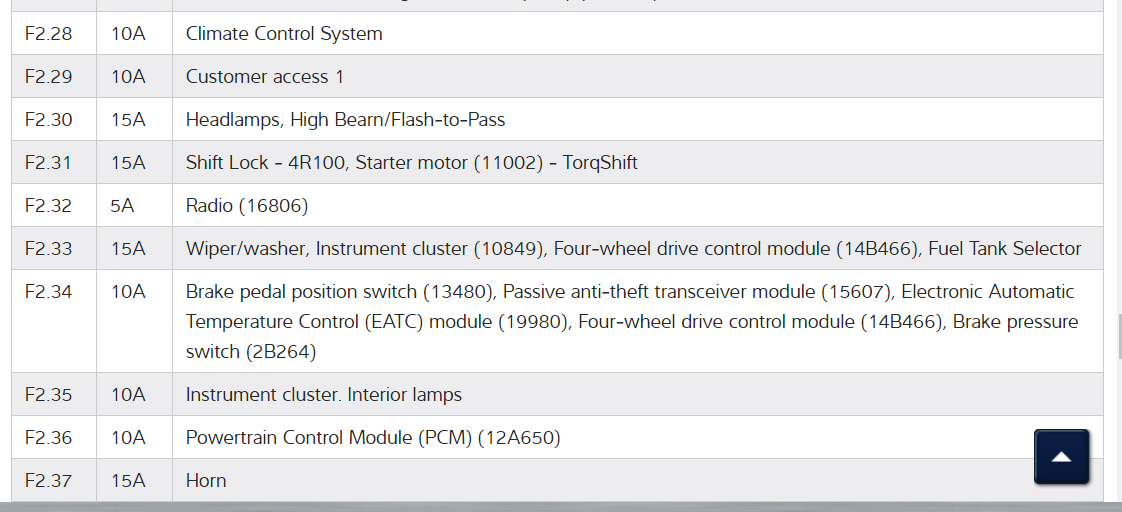Click the F2.35 fuse number cell
Image resolution: width=1122 pixels, height=512 pixels.
(49, 395)
